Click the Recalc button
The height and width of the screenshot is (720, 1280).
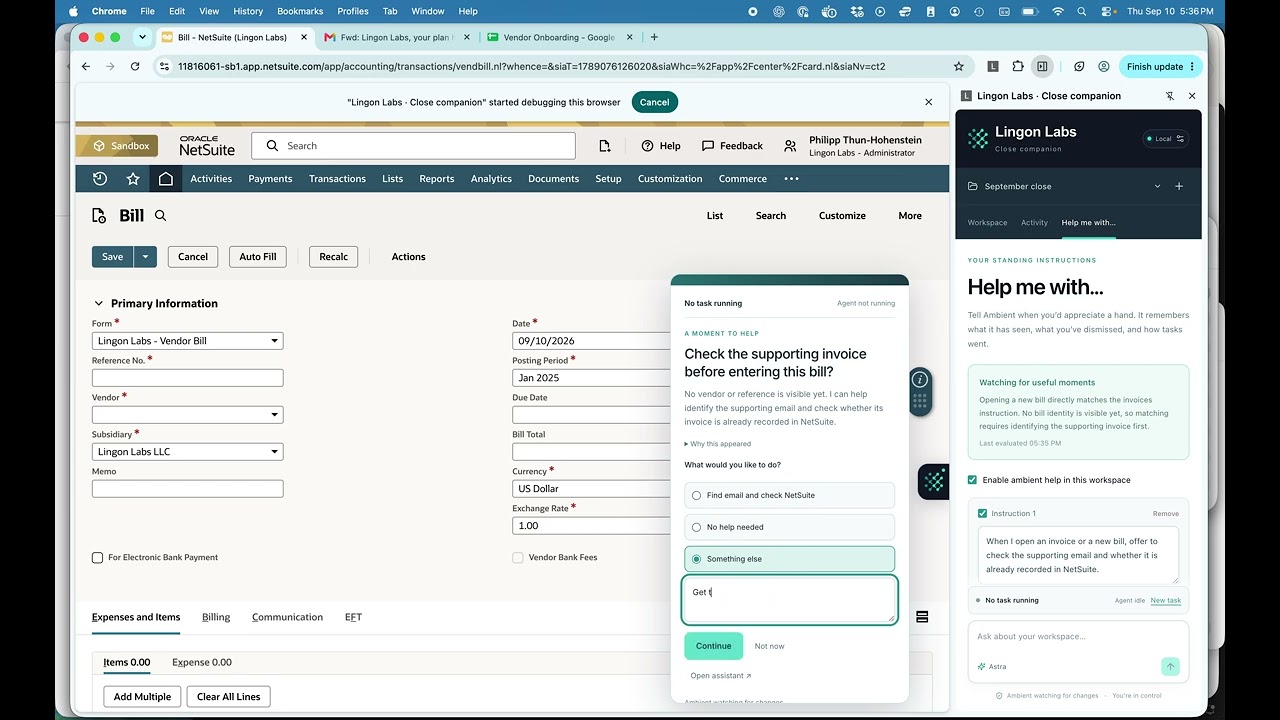(333, 257)
